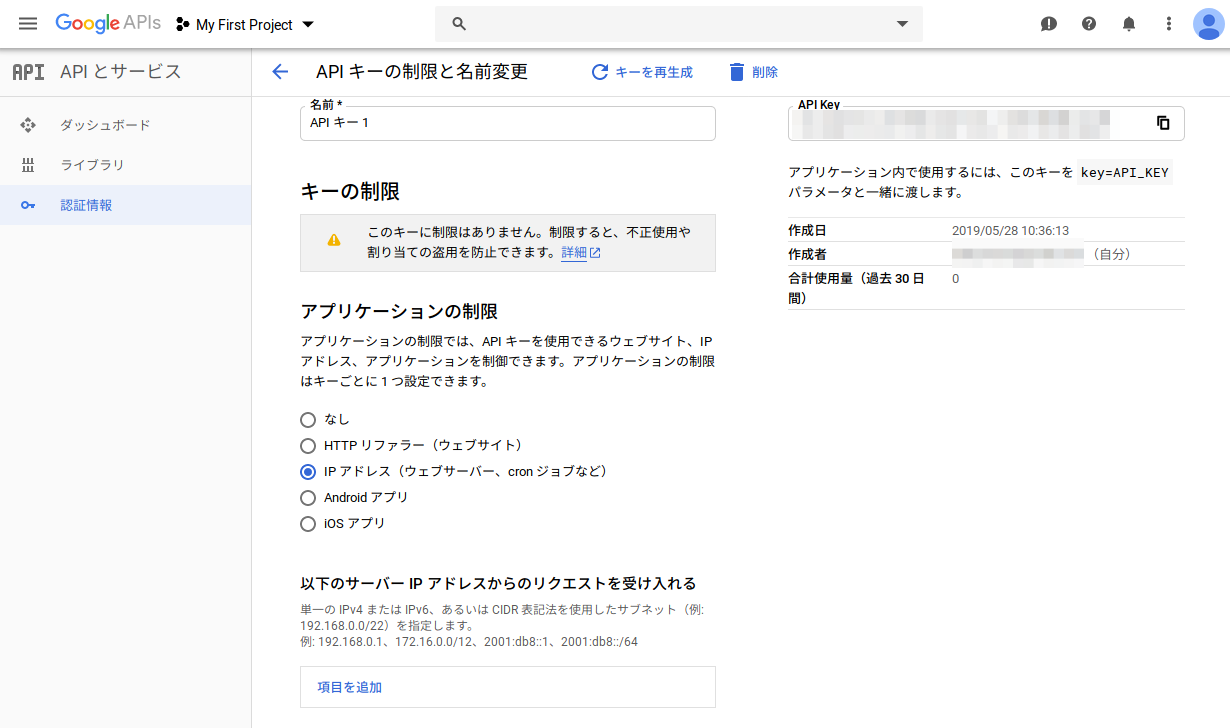
Task: Click the feedback alert icon in the header
Action: click(1049, 24)
